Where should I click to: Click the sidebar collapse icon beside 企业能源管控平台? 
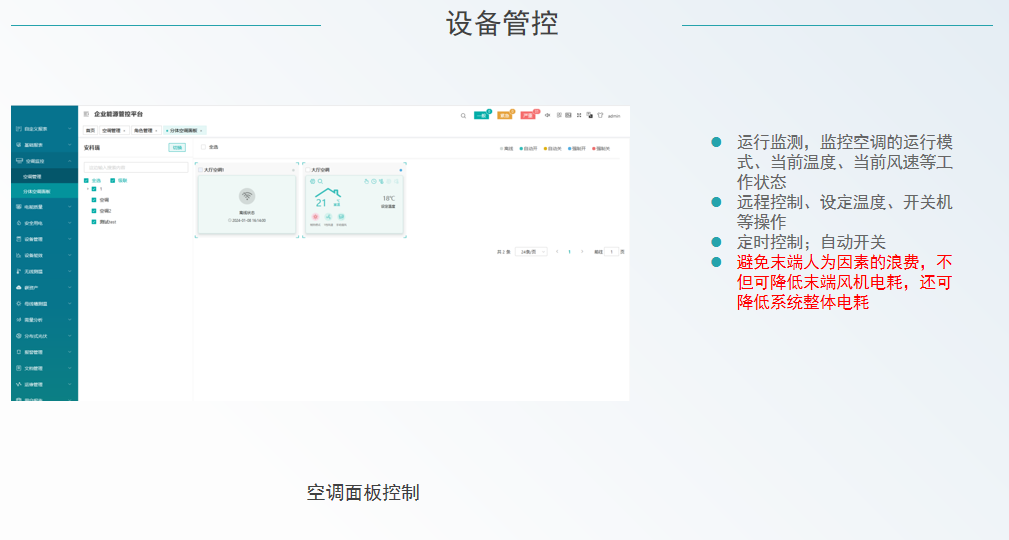[86, 114]
